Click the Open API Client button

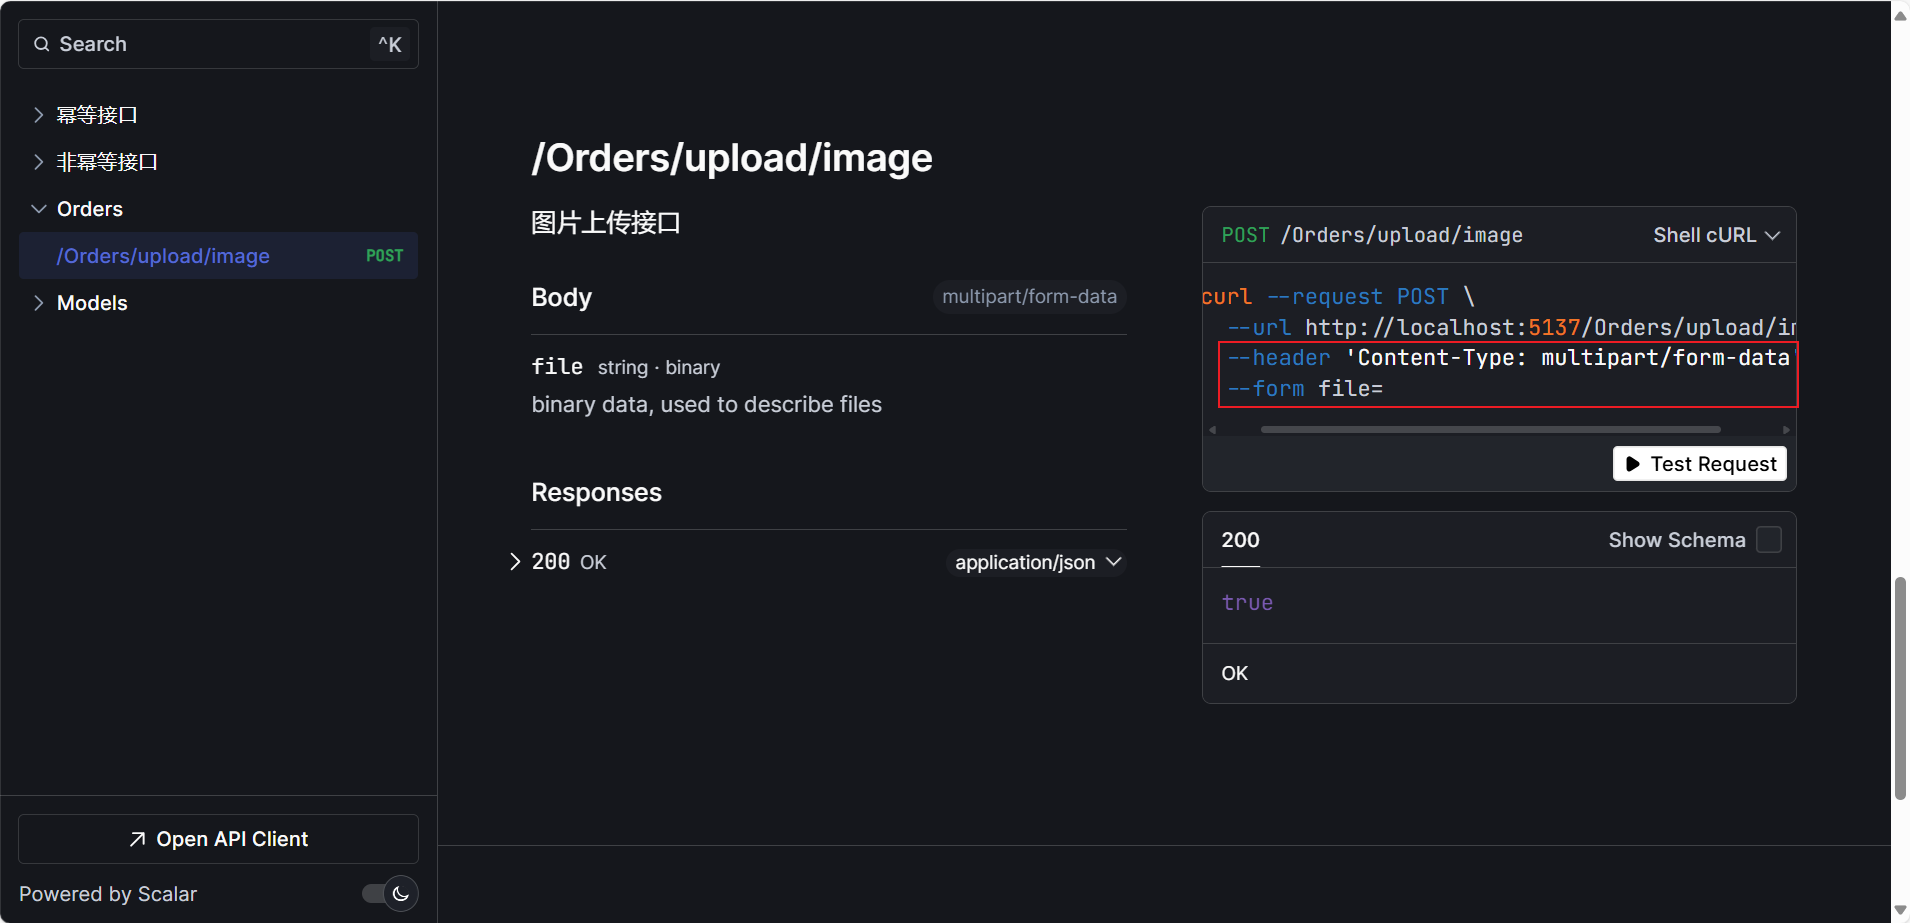click(218, 839)
